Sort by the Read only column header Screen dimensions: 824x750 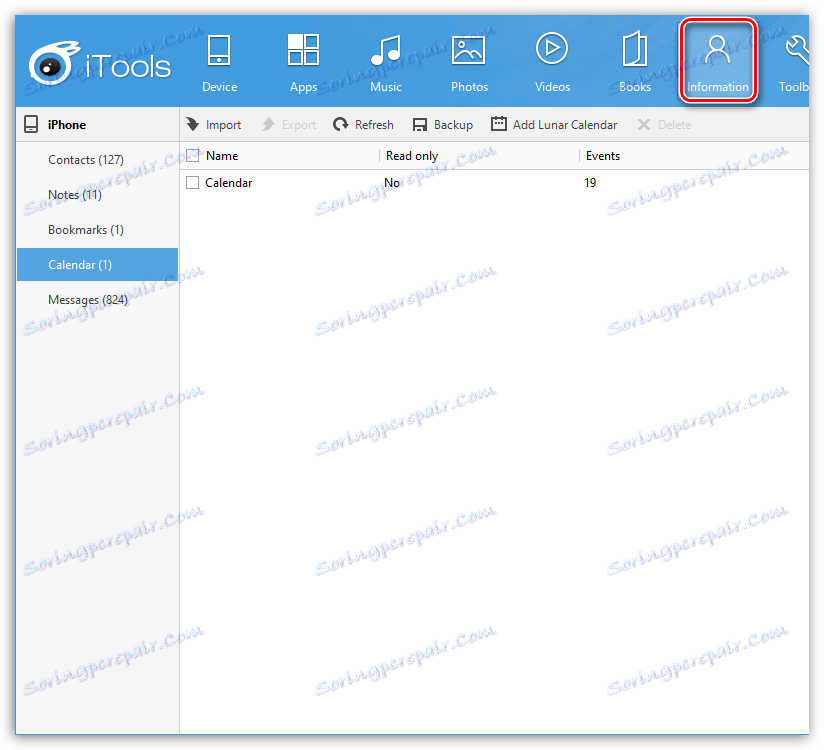411,156
